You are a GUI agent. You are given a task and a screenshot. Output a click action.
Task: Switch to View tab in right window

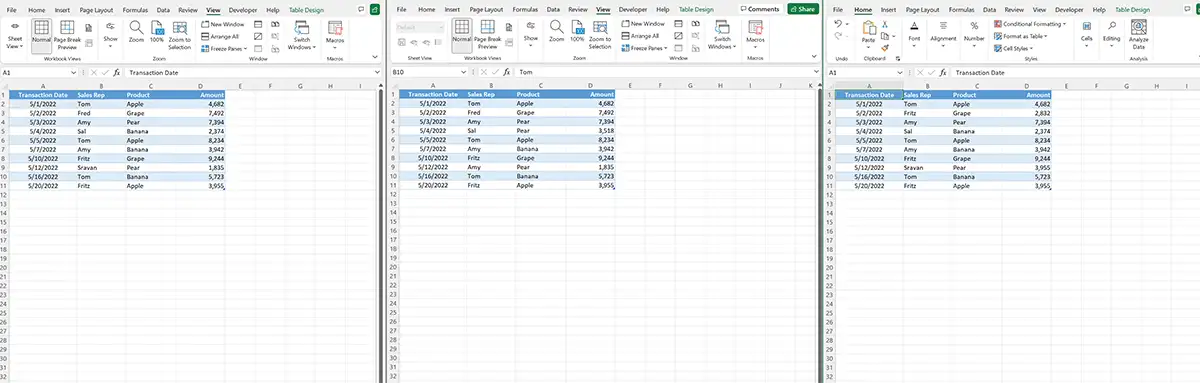point(1039,10)
